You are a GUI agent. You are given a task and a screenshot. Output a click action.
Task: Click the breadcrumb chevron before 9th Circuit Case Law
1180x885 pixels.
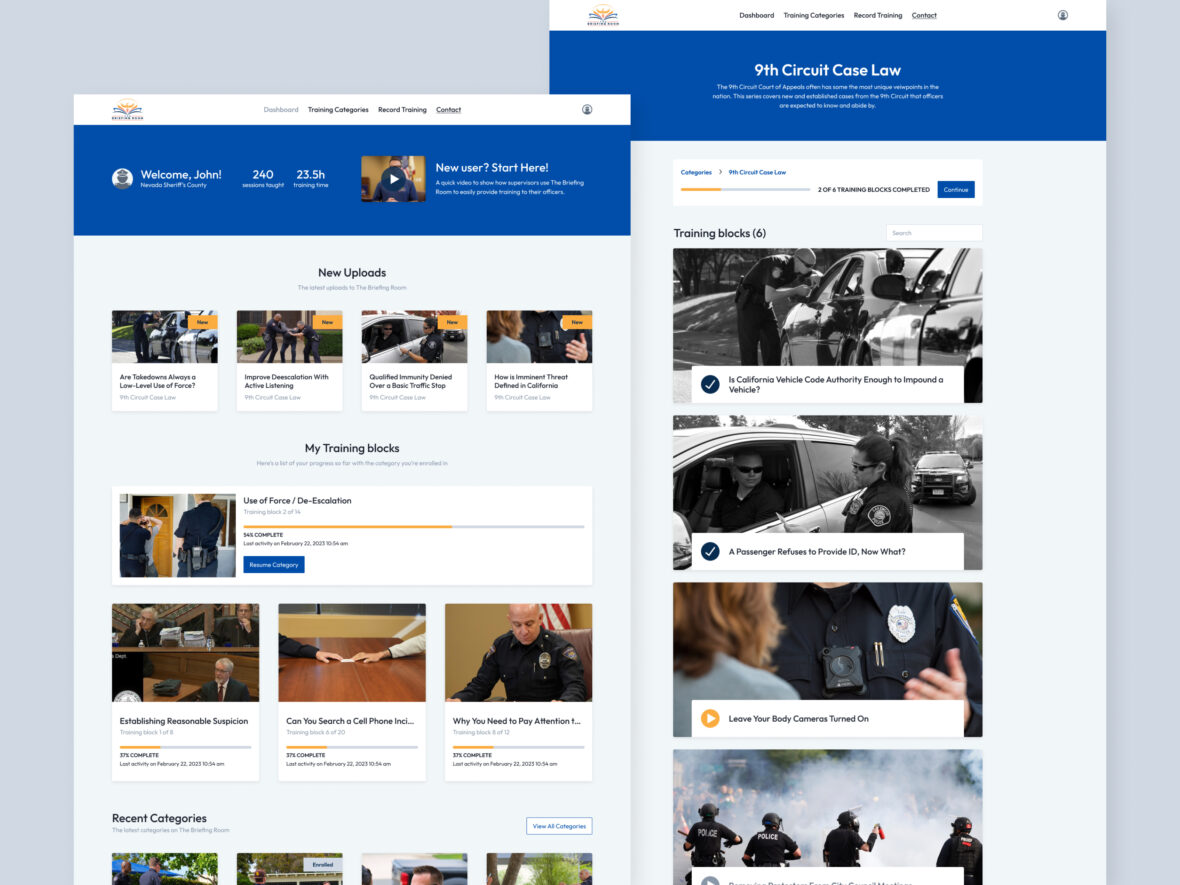point(722,172)
